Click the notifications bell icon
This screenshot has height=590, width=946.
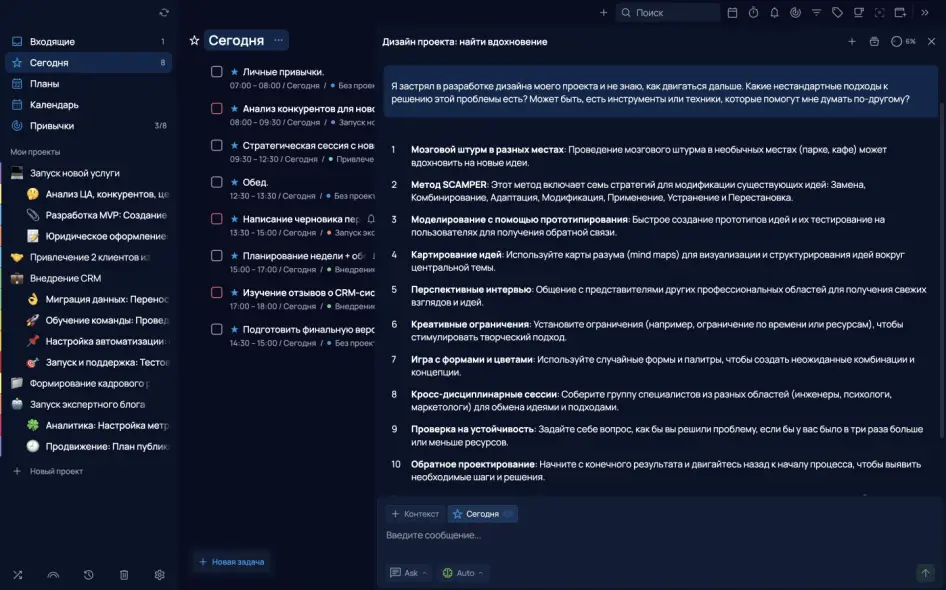click(x=774, y=13)
